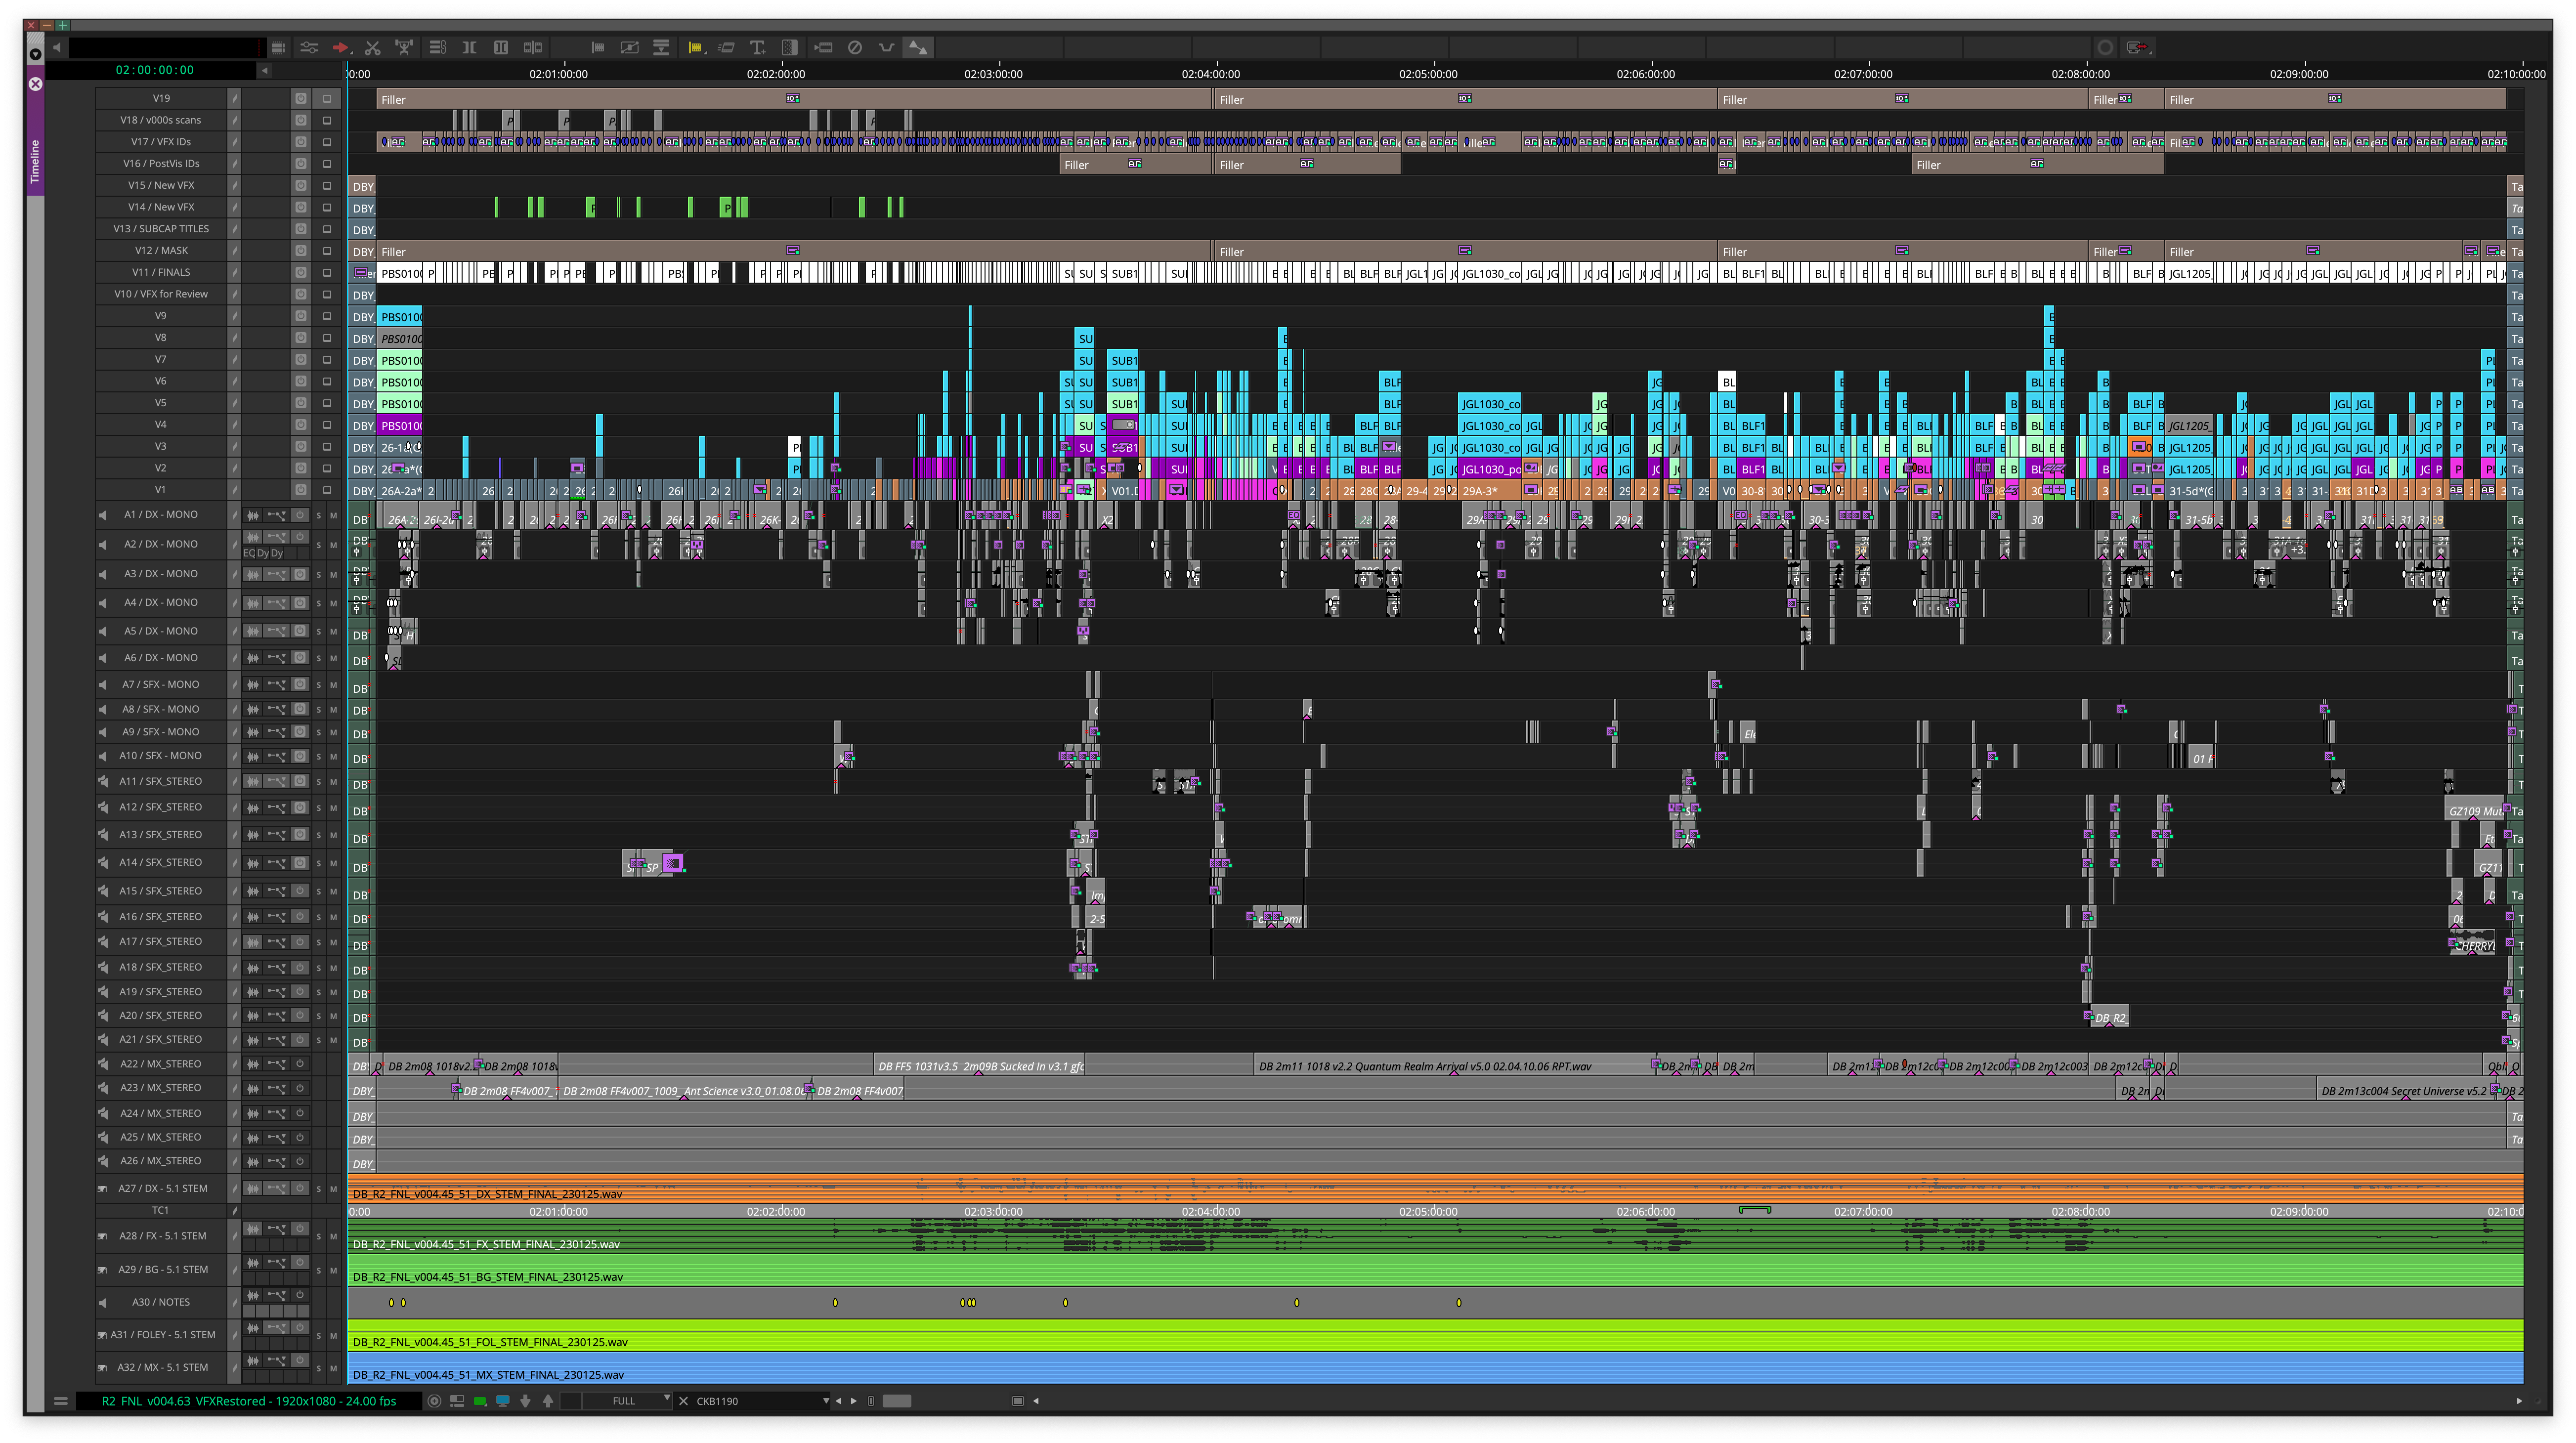Click the EQ insert on track A2
2576x1443 pixels.
pos(250,553)
